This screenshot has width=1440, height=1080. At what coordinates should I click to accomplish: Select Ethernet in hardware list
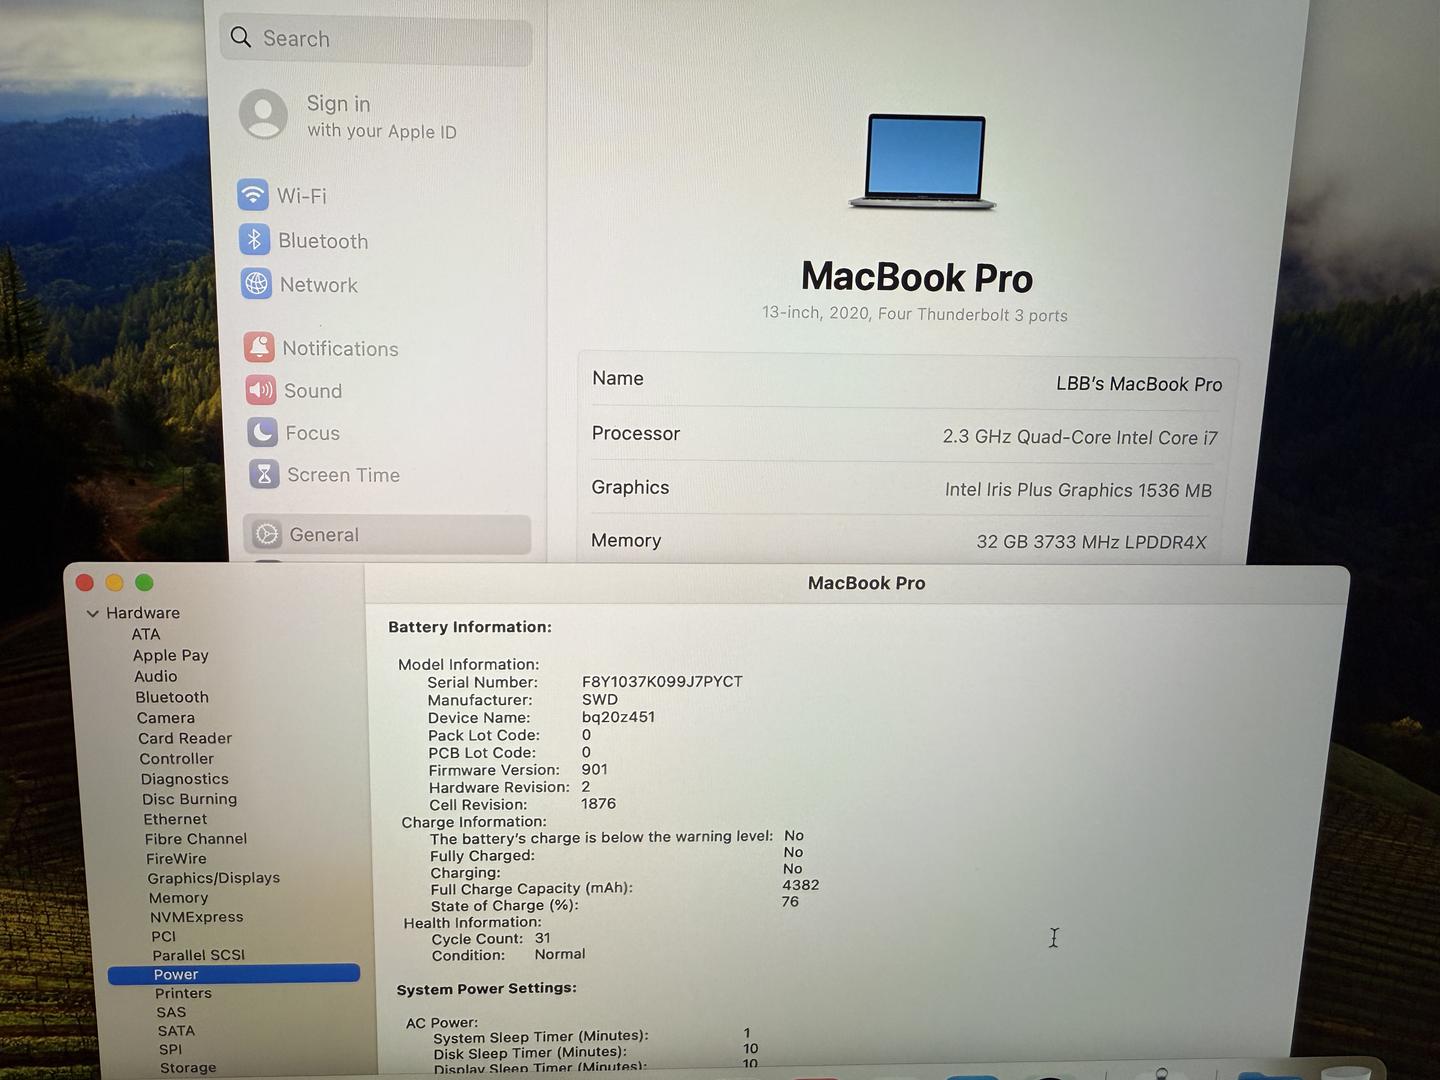pyautogui.click(x=175, y=819)
